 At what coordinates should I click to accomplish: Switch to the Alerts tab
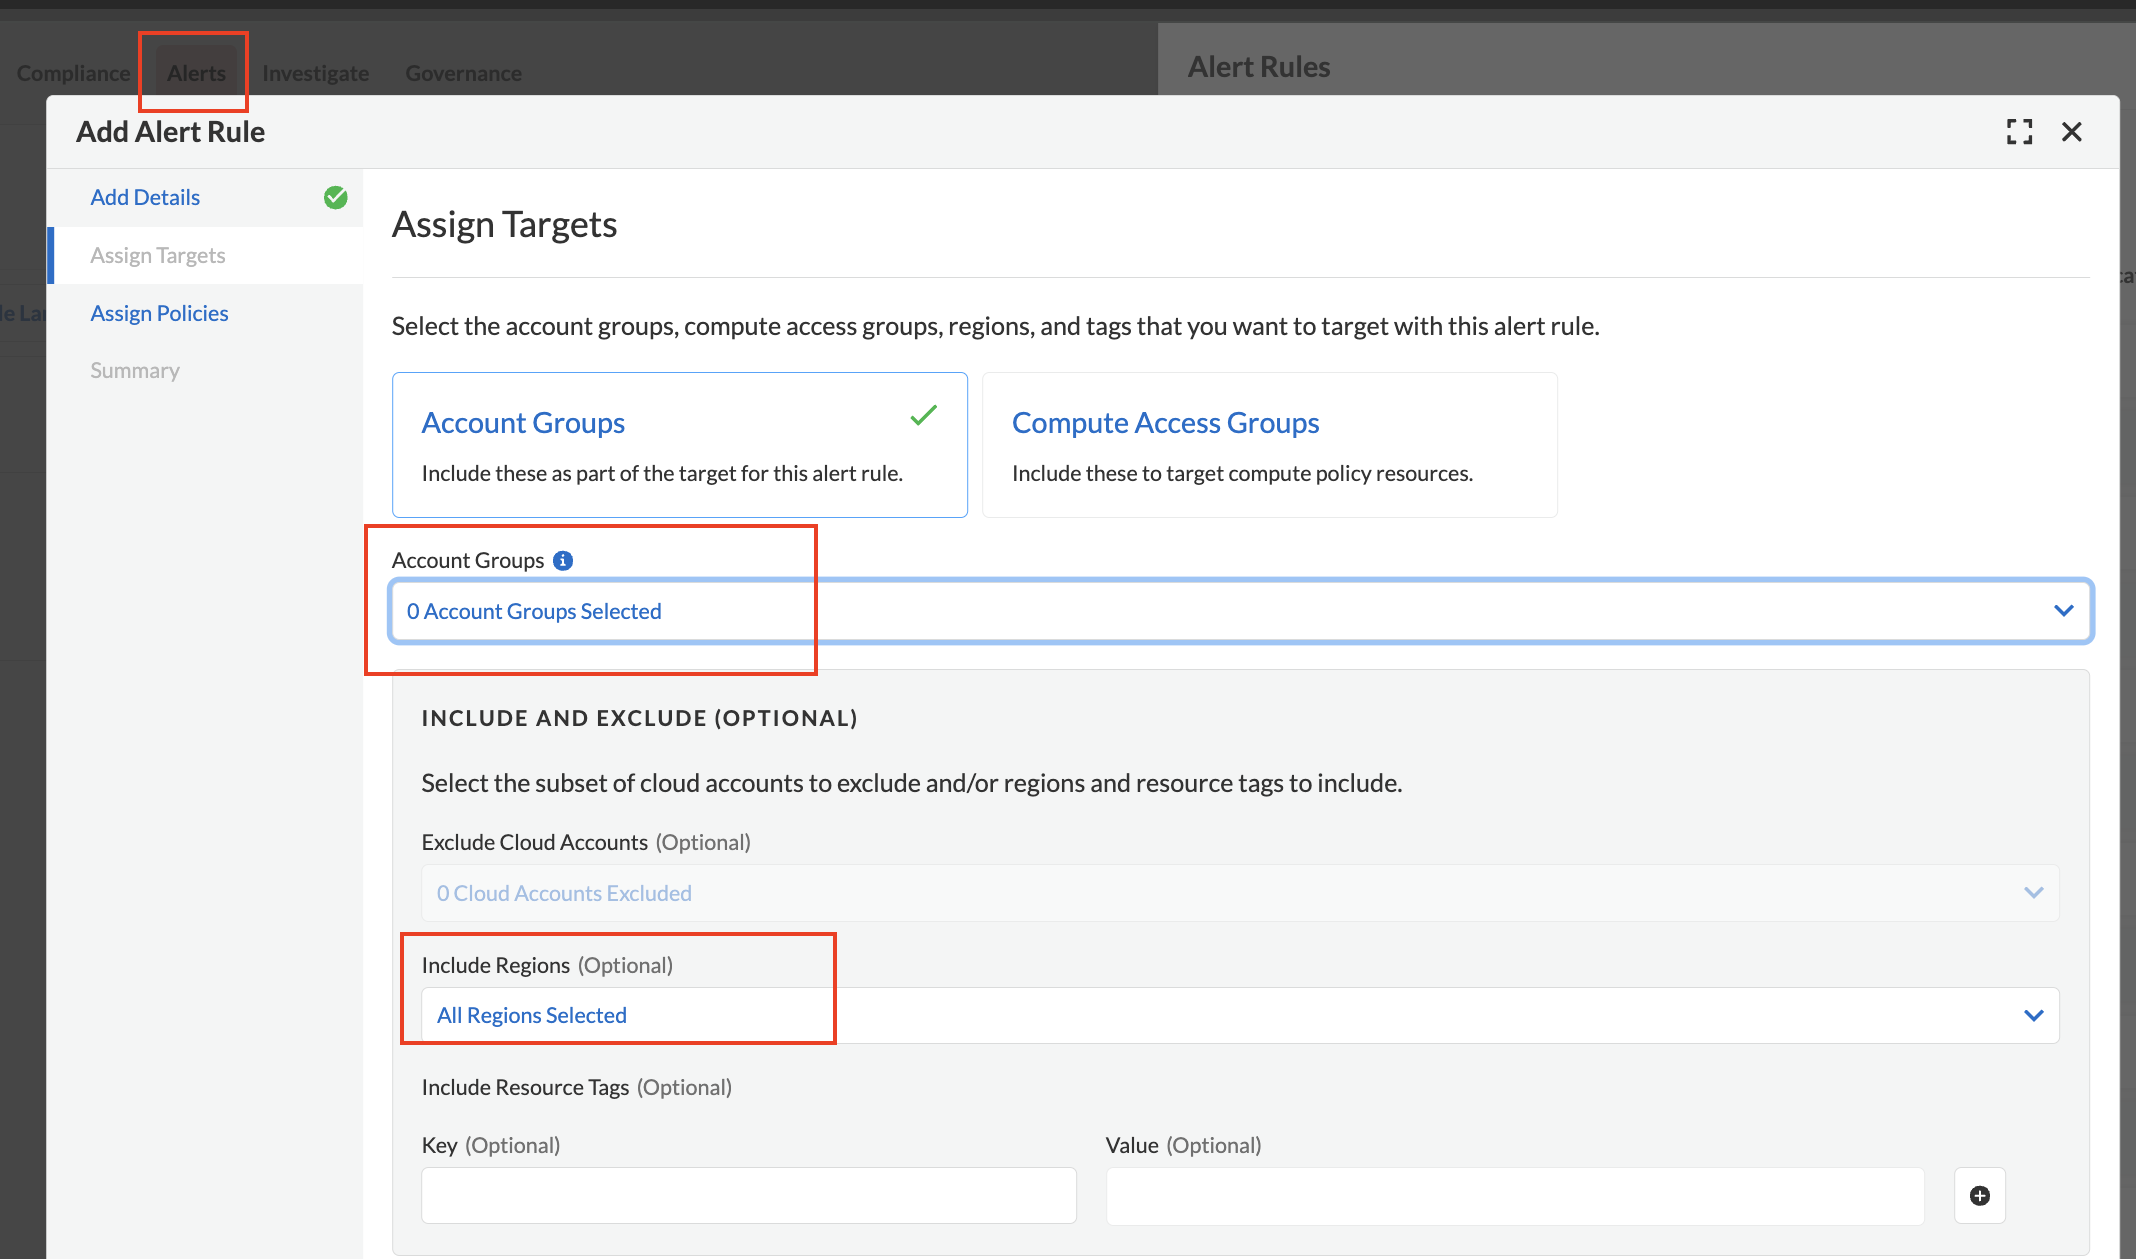[x=196, y=73]
